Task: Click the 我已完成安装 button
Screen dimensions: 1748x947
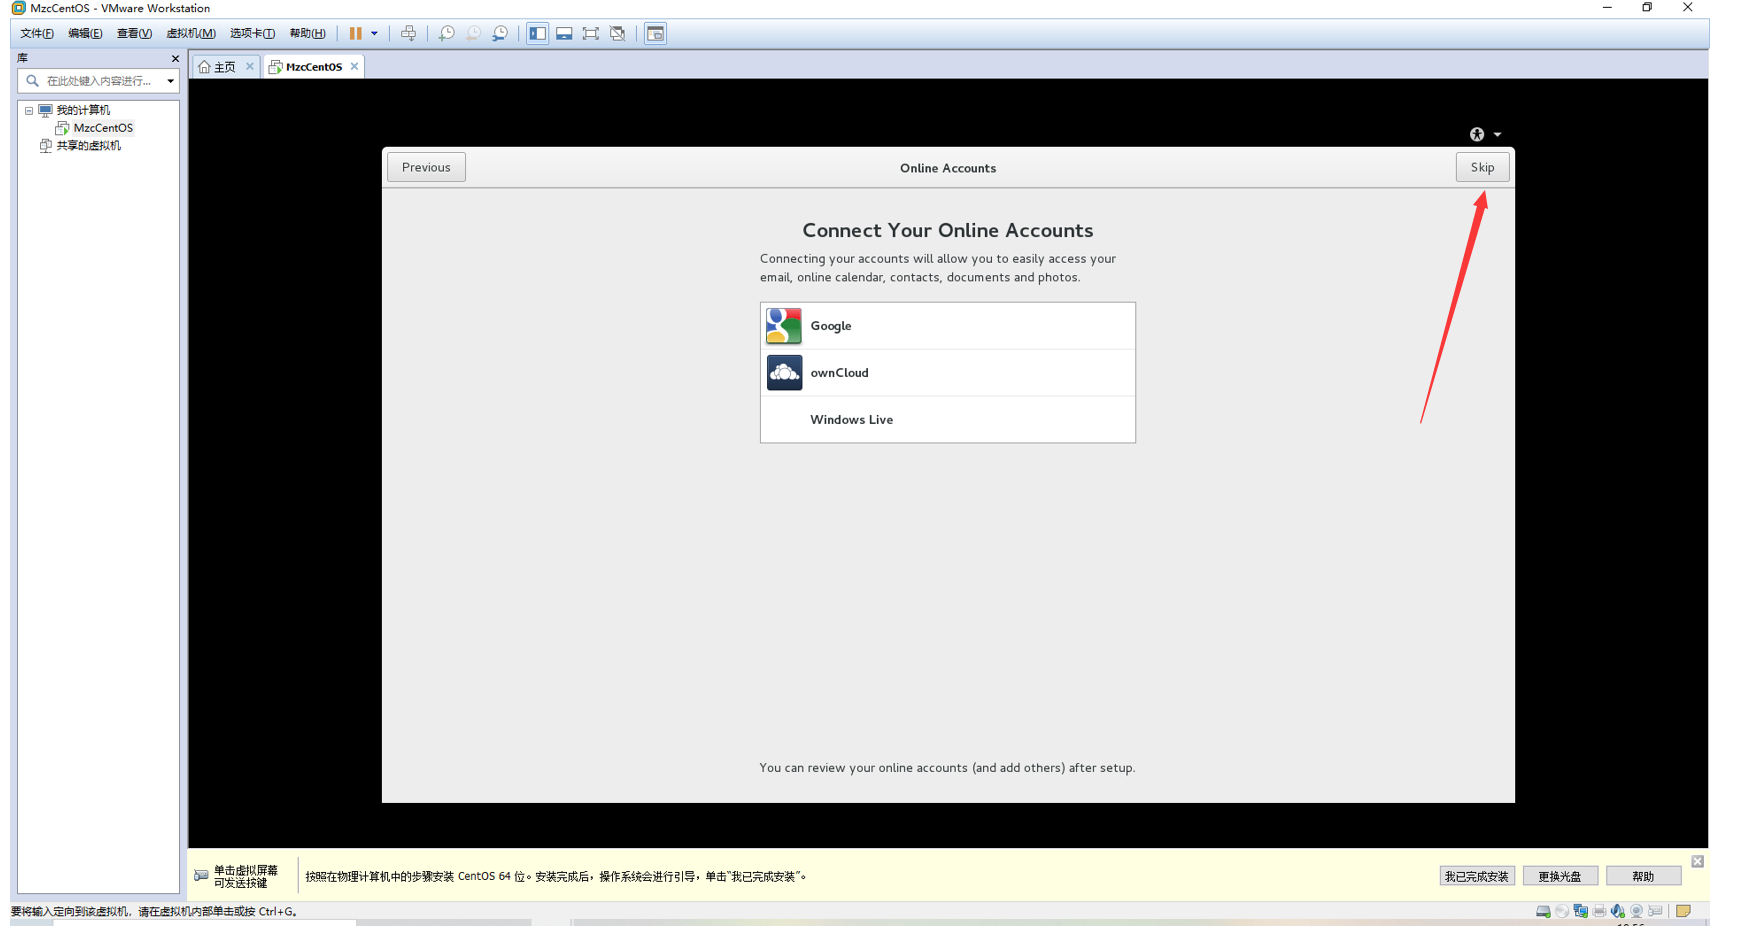Action: pyautogui.click(x=1477, y=876)
